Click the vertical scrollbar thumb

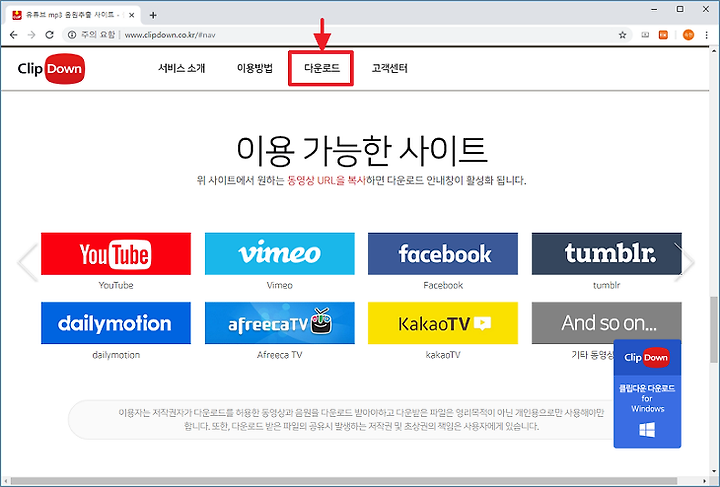(x=713, y=329)
